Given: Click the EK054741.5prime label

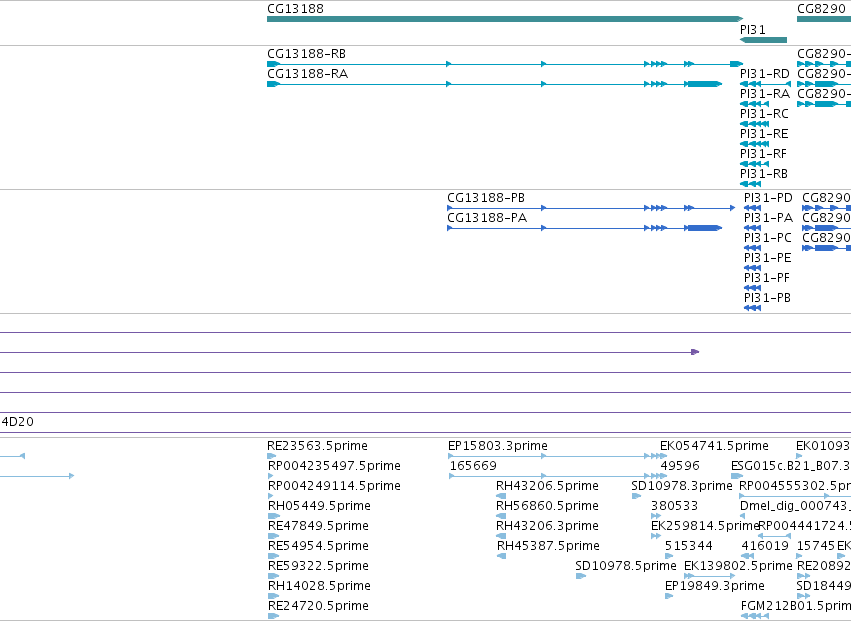Looking at the screenshot, I should tap(714, 446).
